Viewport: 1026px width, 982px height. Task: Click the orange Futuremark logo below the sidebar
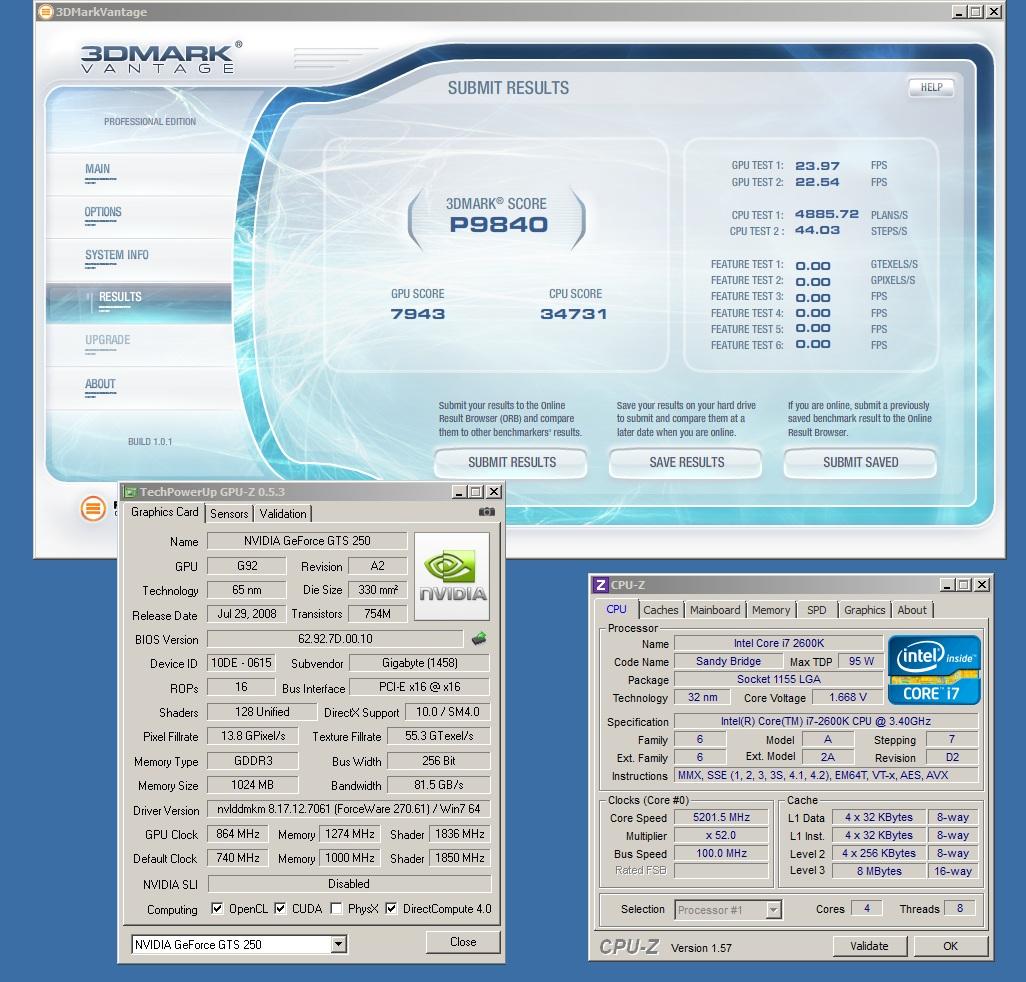[x=93, y=508]
